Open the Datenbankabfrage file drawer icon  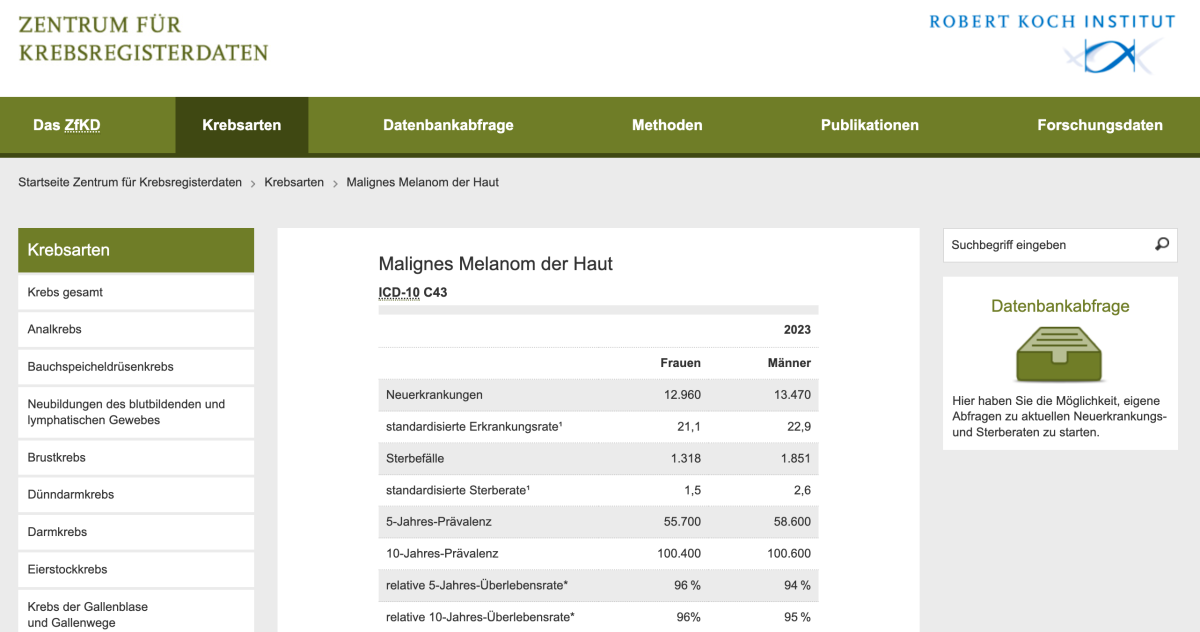[x=1060, y=352]
